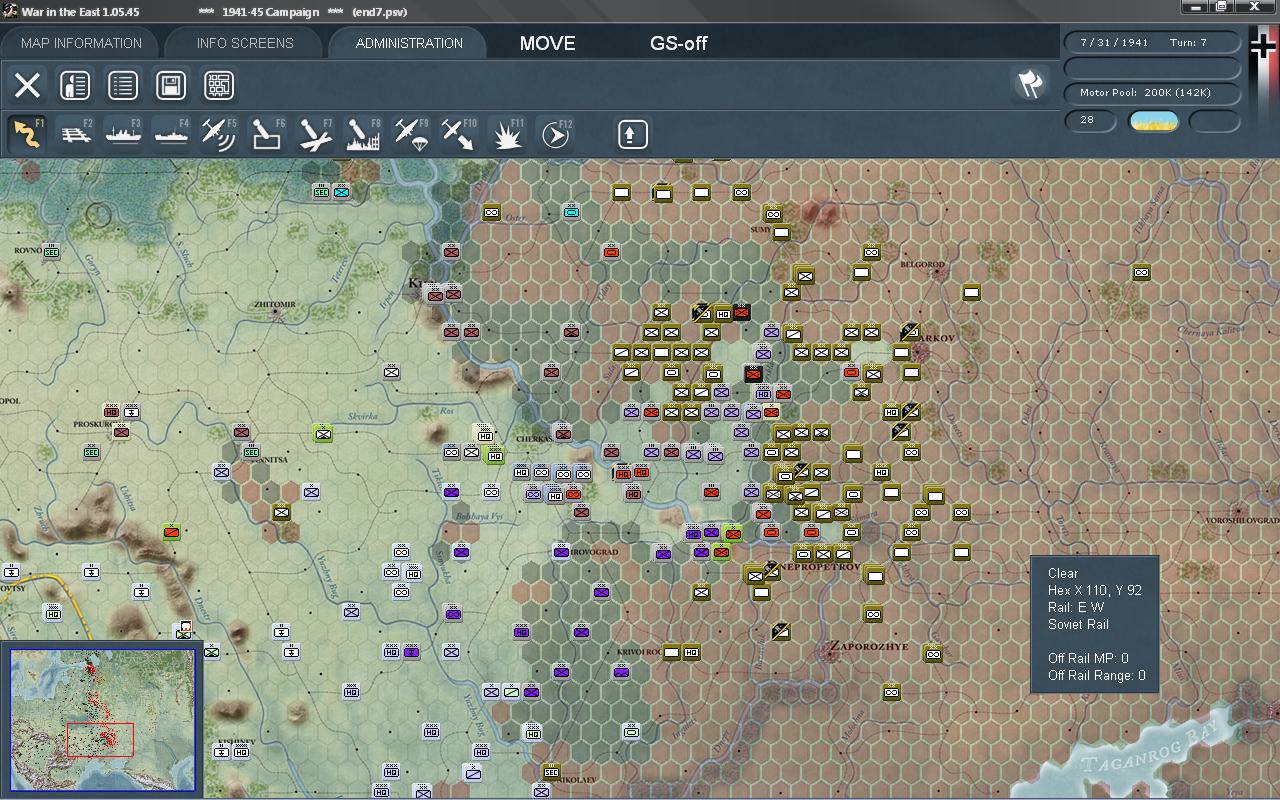Image resolution: width=1280 pixels, height=800 pixels.
Task: Activate F9 air transport mode
Action: (411, 134)
